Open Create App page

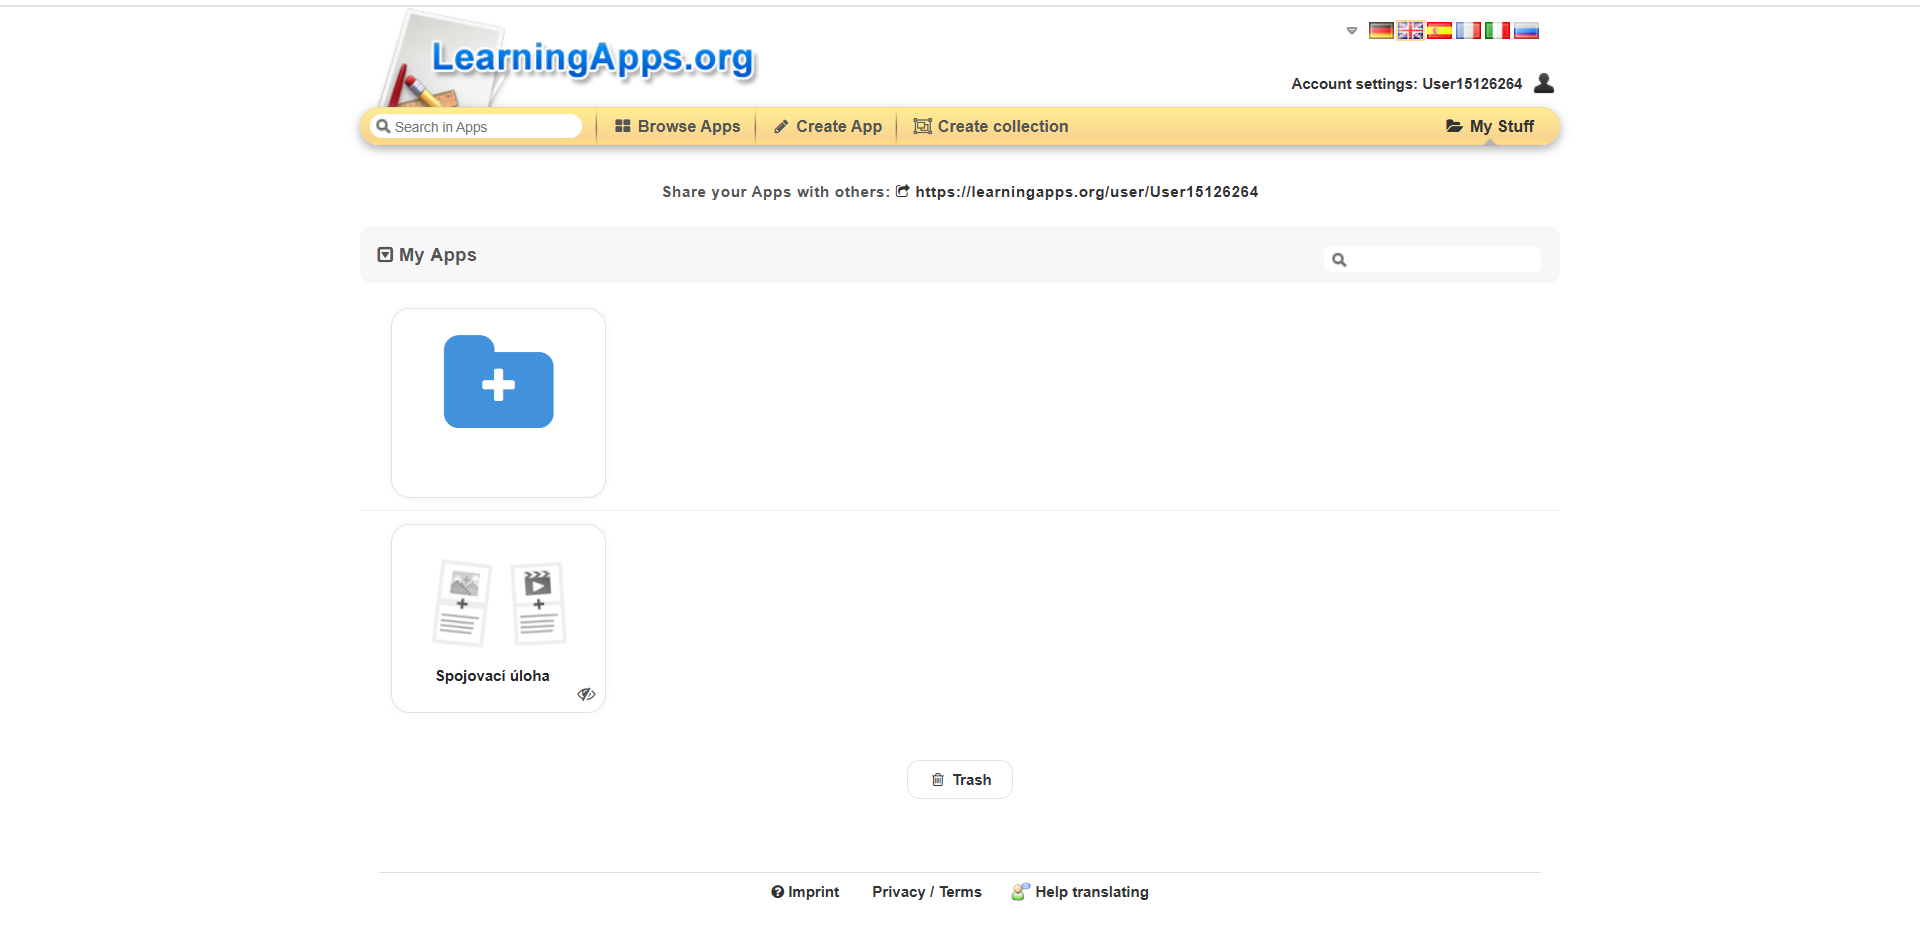[x=828, y=126]
